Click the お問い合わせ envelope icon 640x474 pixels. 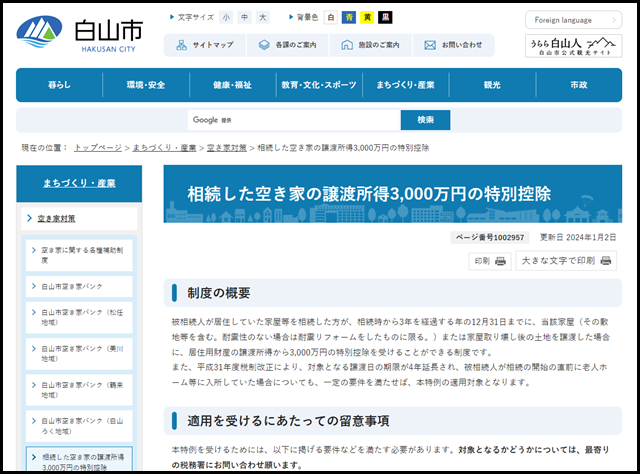click(430, 45)
